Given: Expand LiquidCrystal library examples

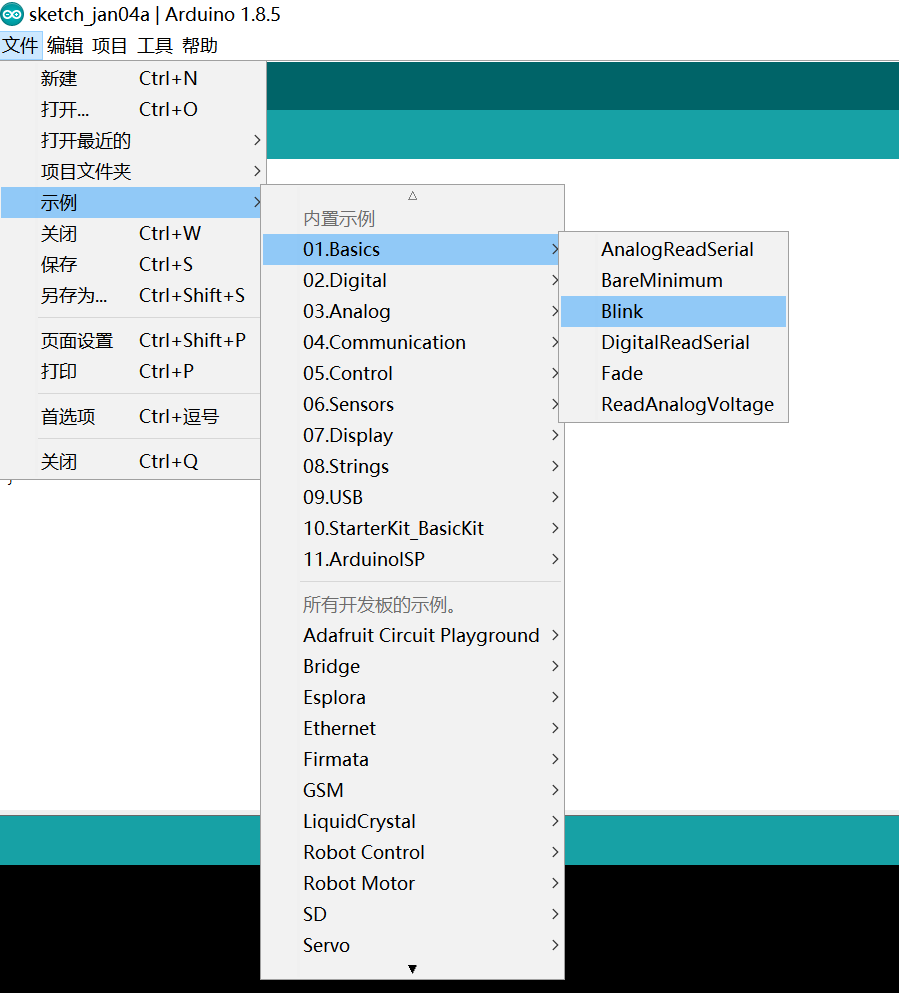Looking at the screenshot, I should click(412, 822).
